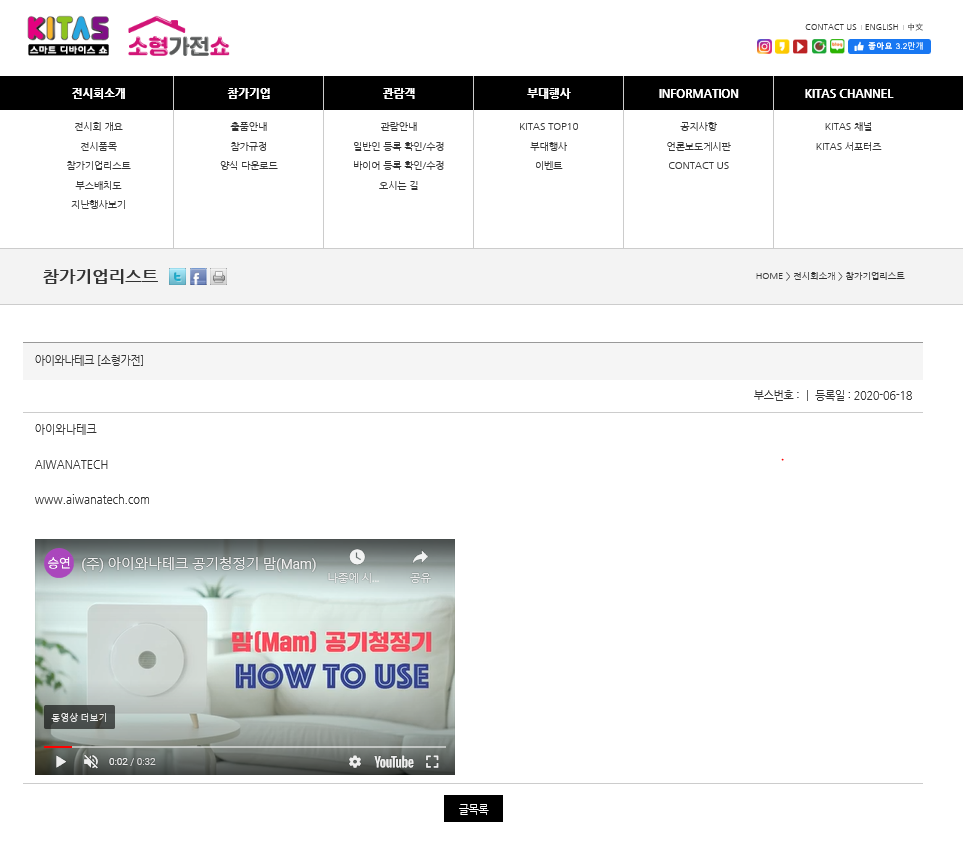963x845 pixels.
Task: Click the 승연 channel avatar
Action: coord(59,563)
